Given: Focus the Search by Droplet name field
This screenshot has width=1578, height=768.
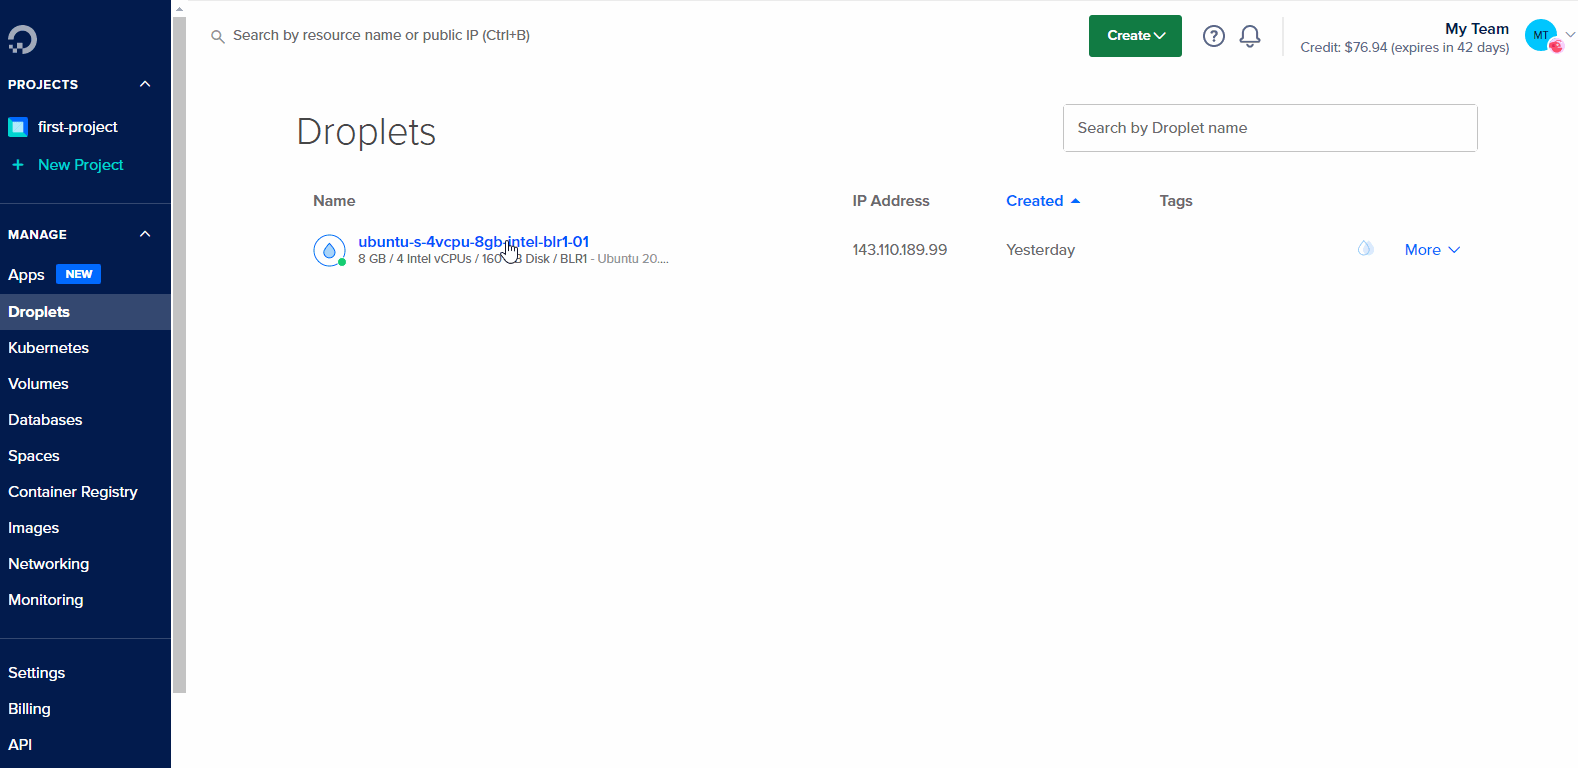Looking at the screenshot, I should tap(1270, 128).
